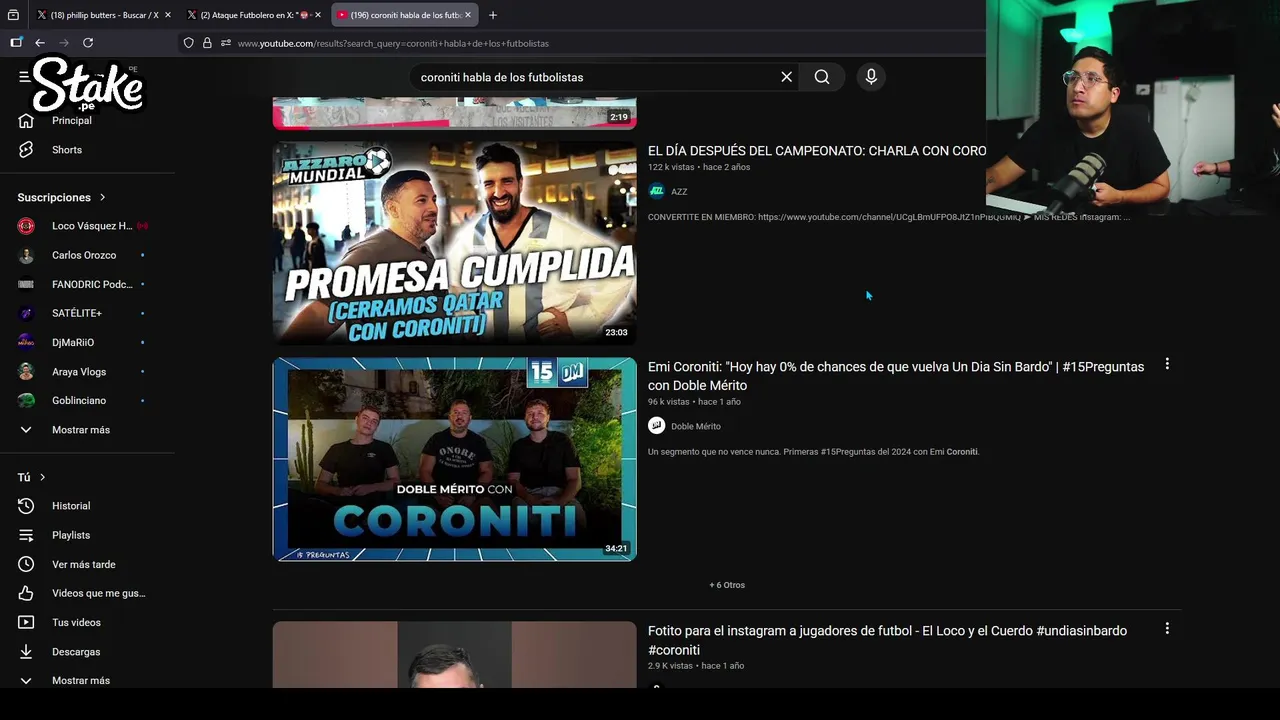Open options menu for Fotito para el instagram video
1280x720 pixels.
pyautogui.click(x=1167, y=629)
